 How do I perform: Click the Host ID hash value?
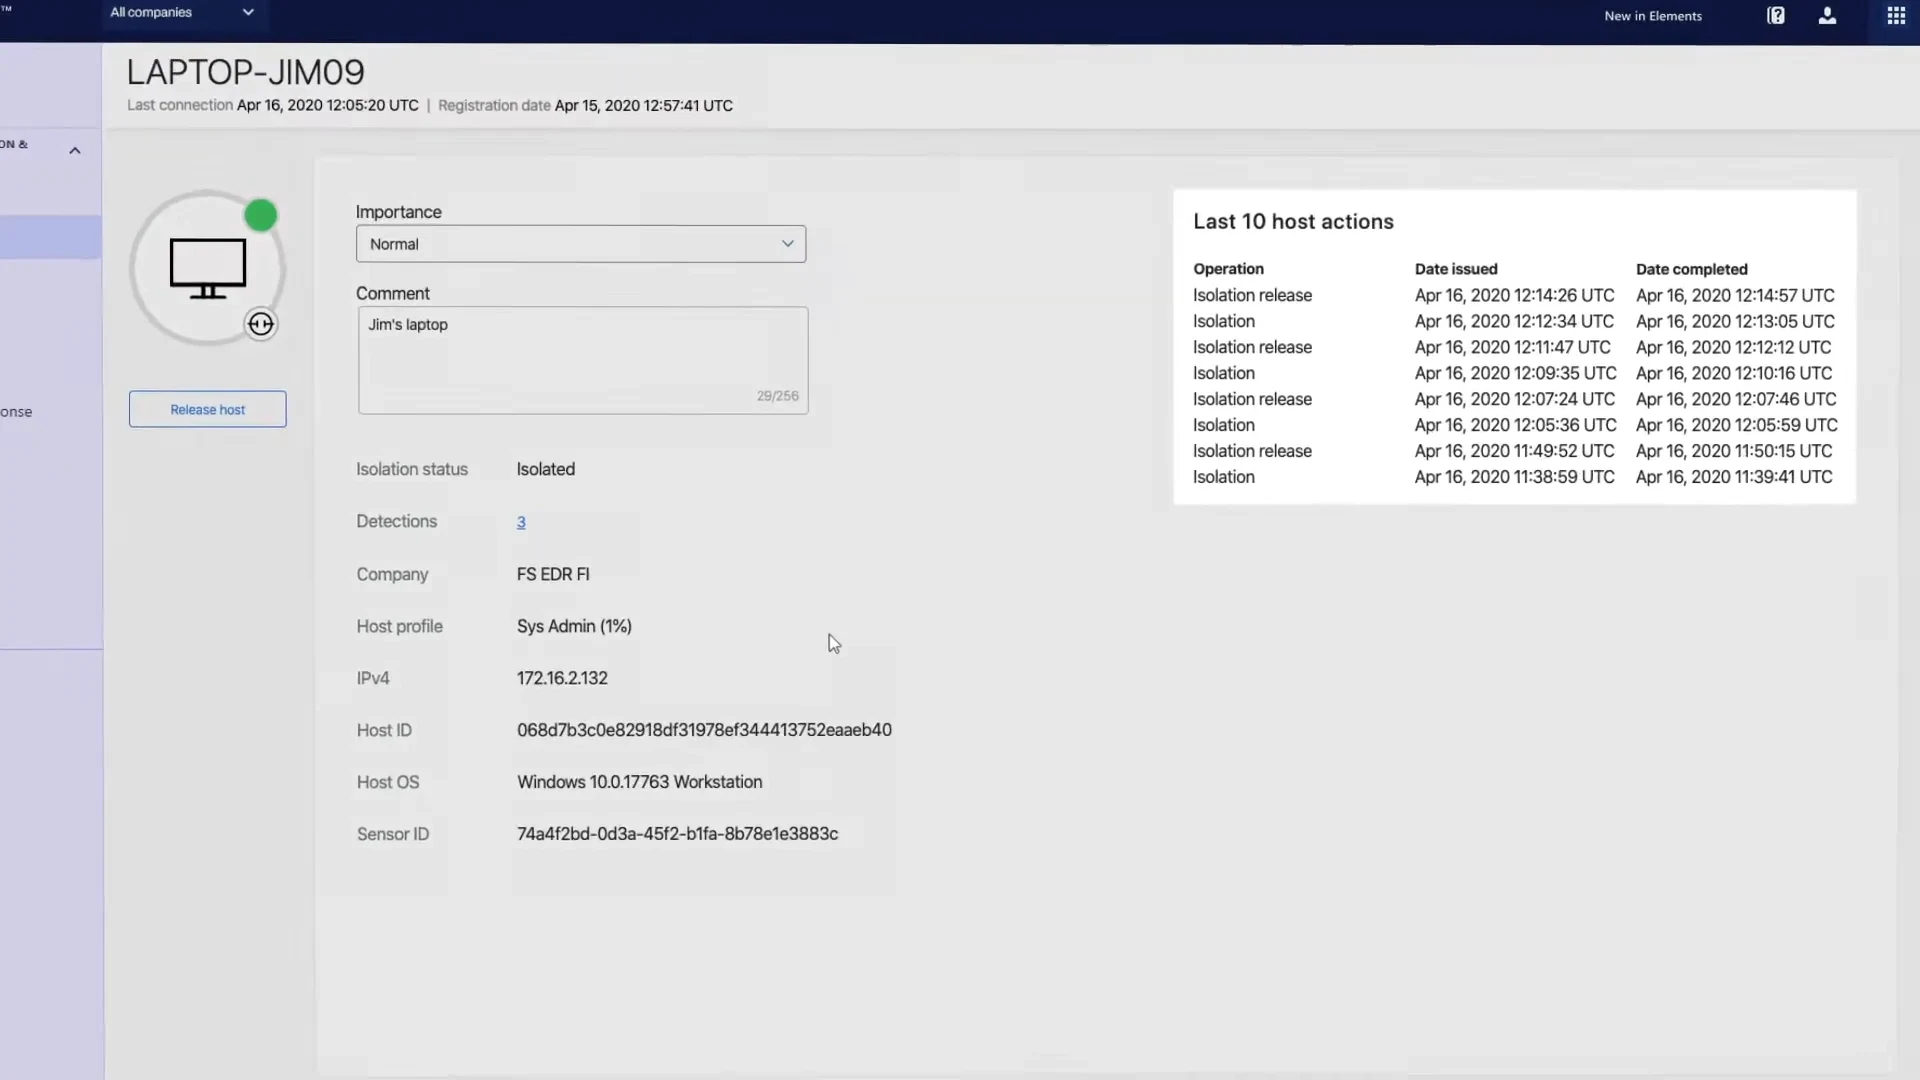coord(704,730)
